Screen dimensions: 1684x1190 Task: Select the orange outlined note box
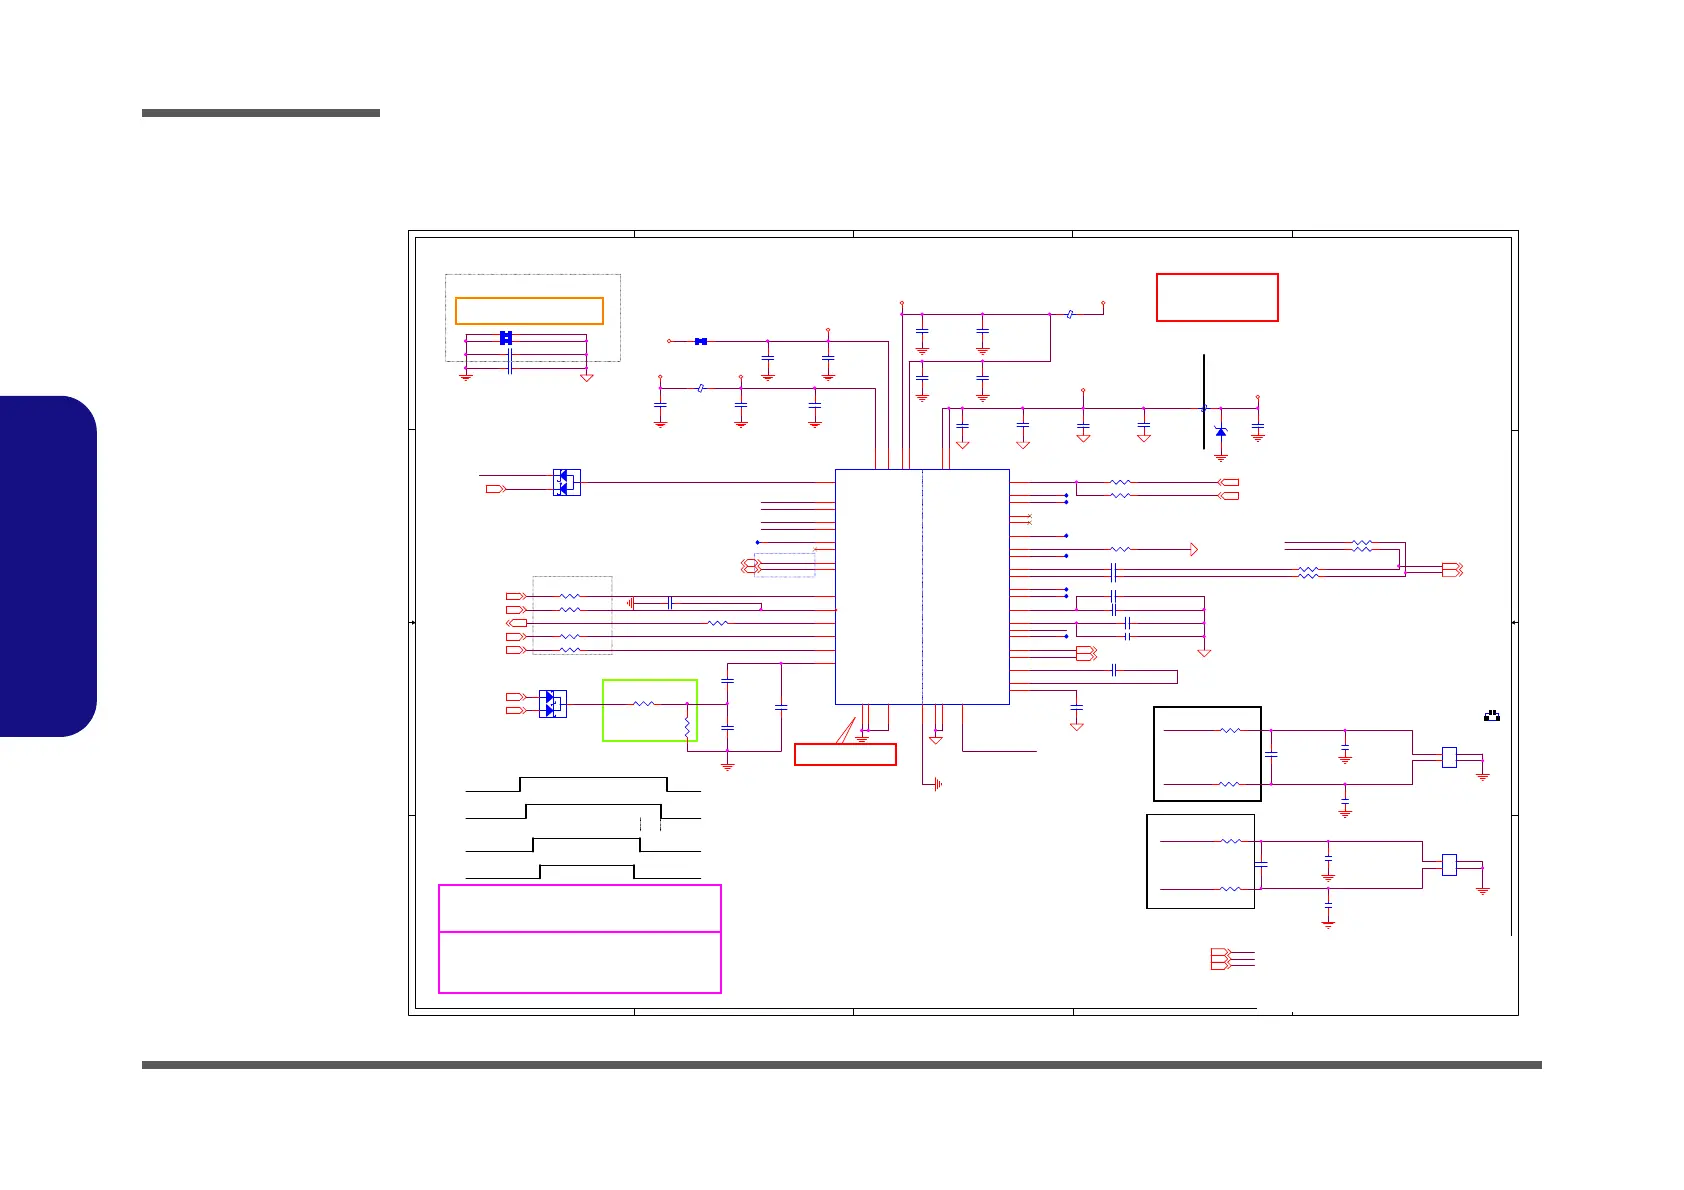(529, 311)
